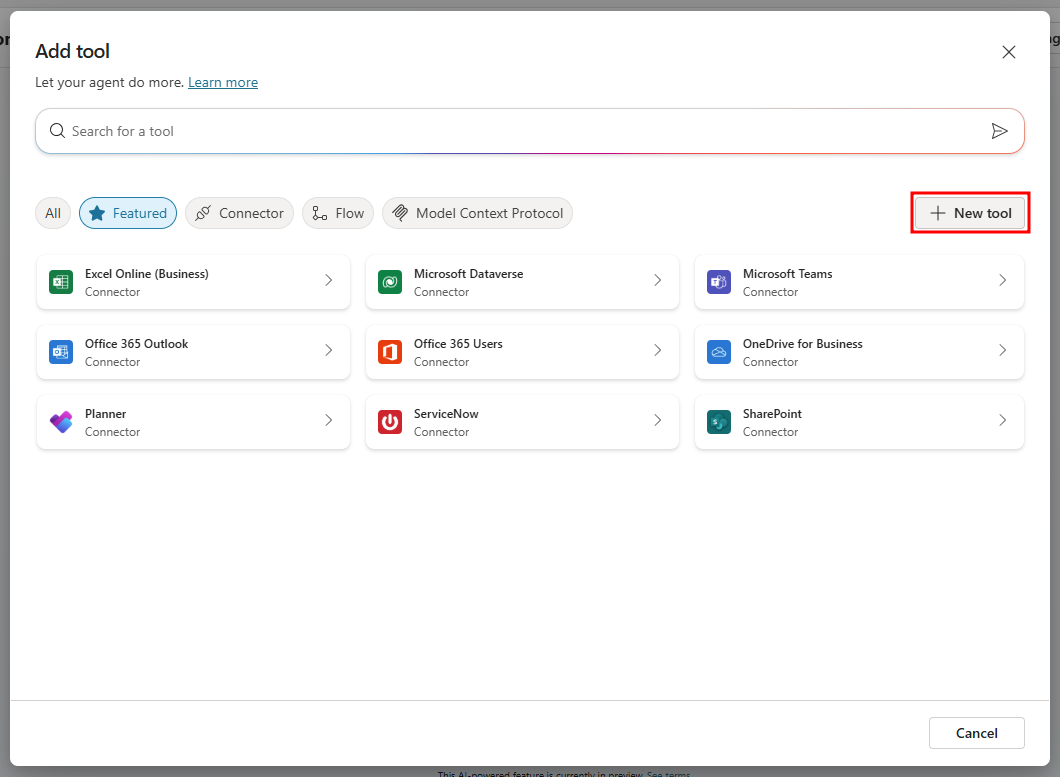Image resolution: width=1060 pixels, height=777 pixels.
Task: Create a New tool
Action: (x=970, y=213)
